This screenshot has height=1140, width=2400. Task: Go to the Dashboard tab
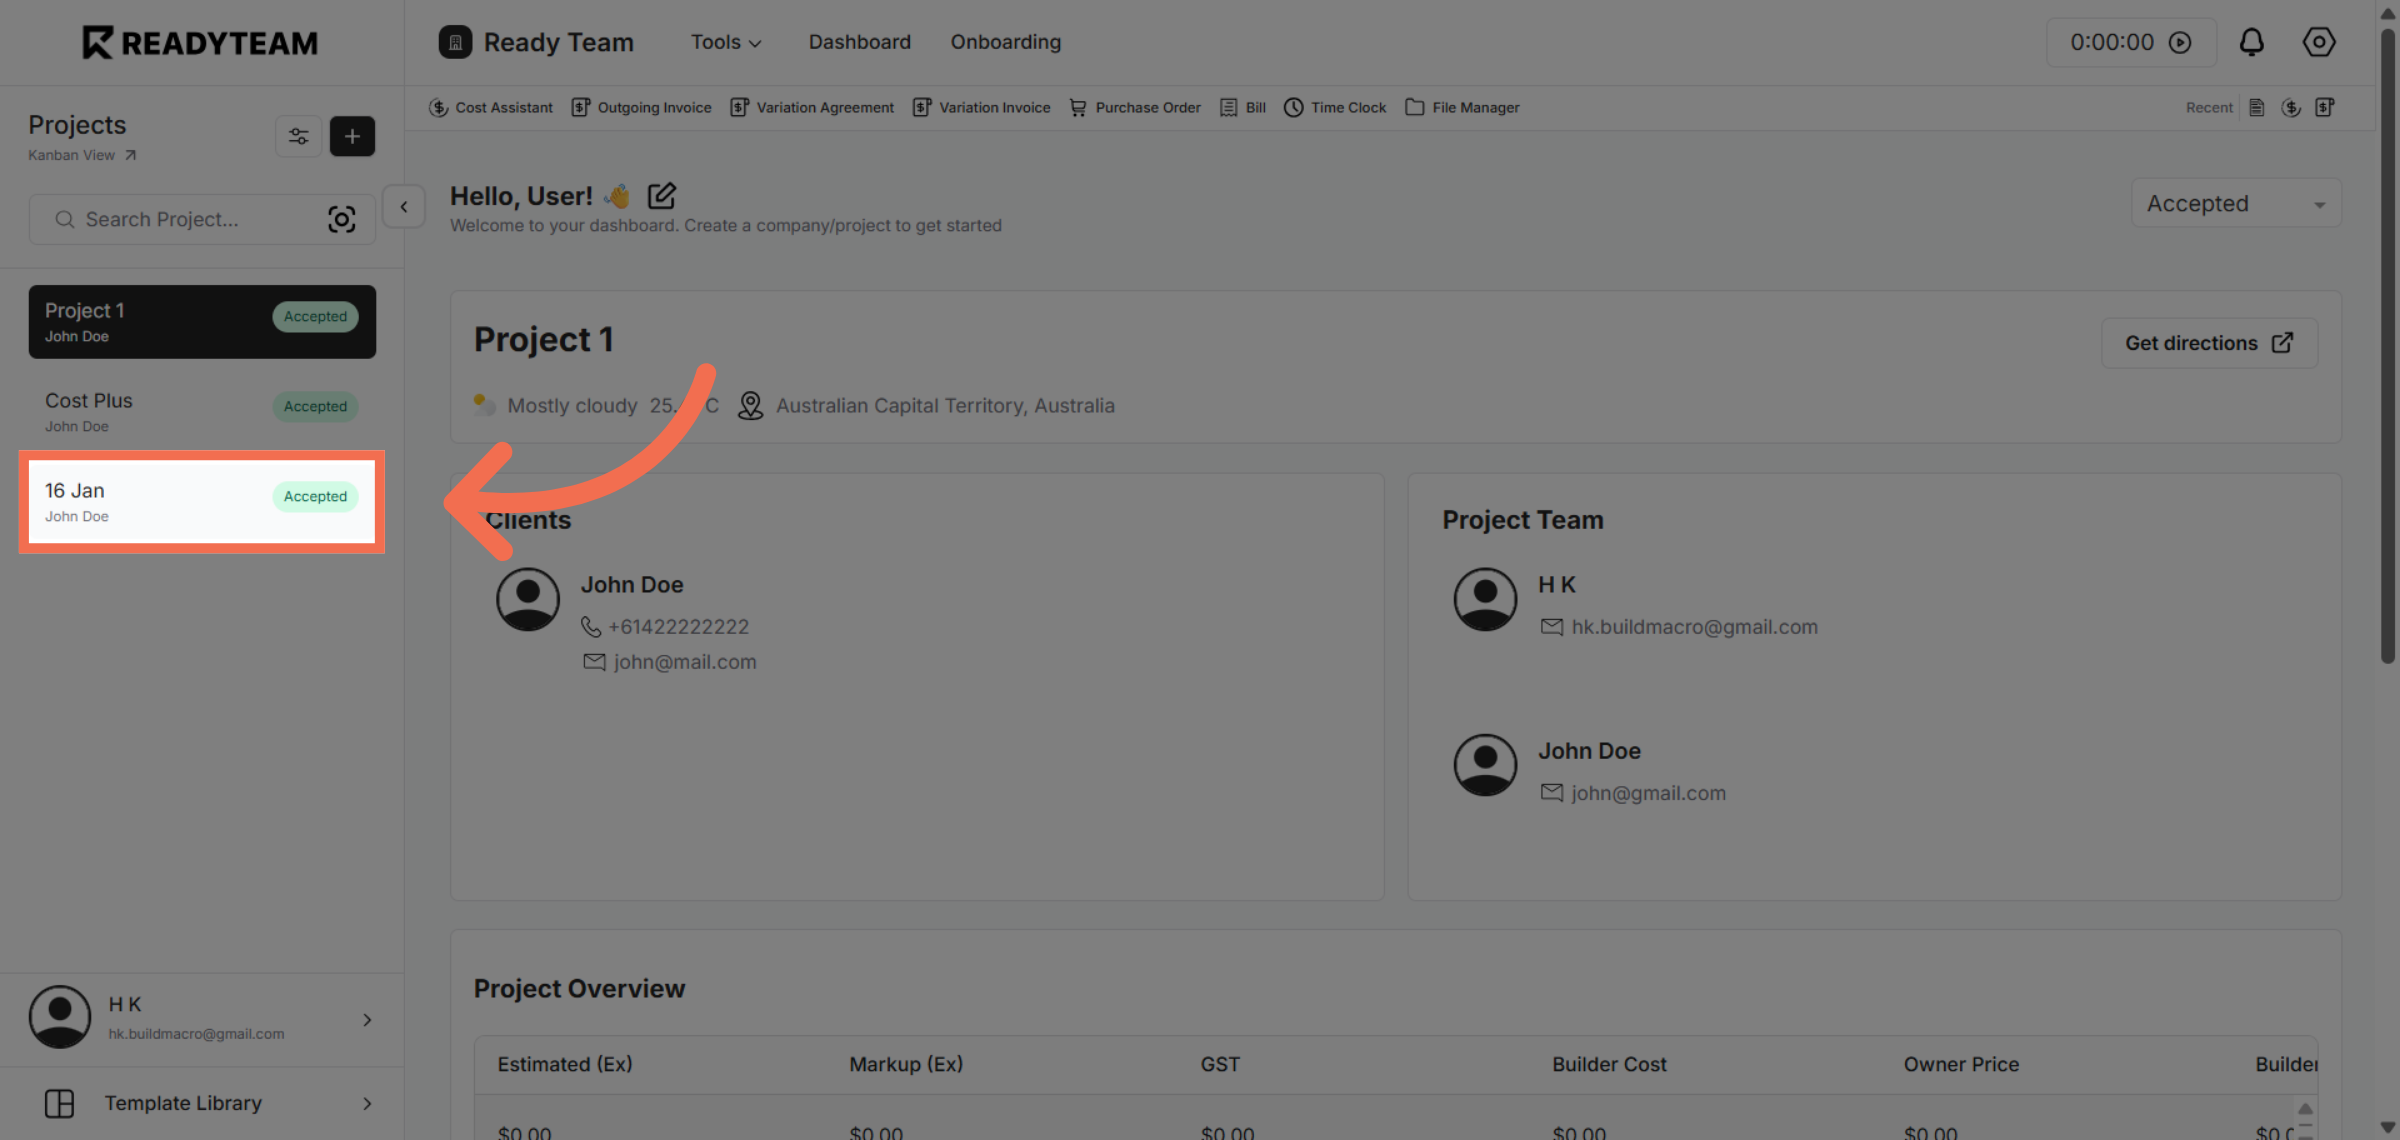pyautogui.click(x=859, y=42)
